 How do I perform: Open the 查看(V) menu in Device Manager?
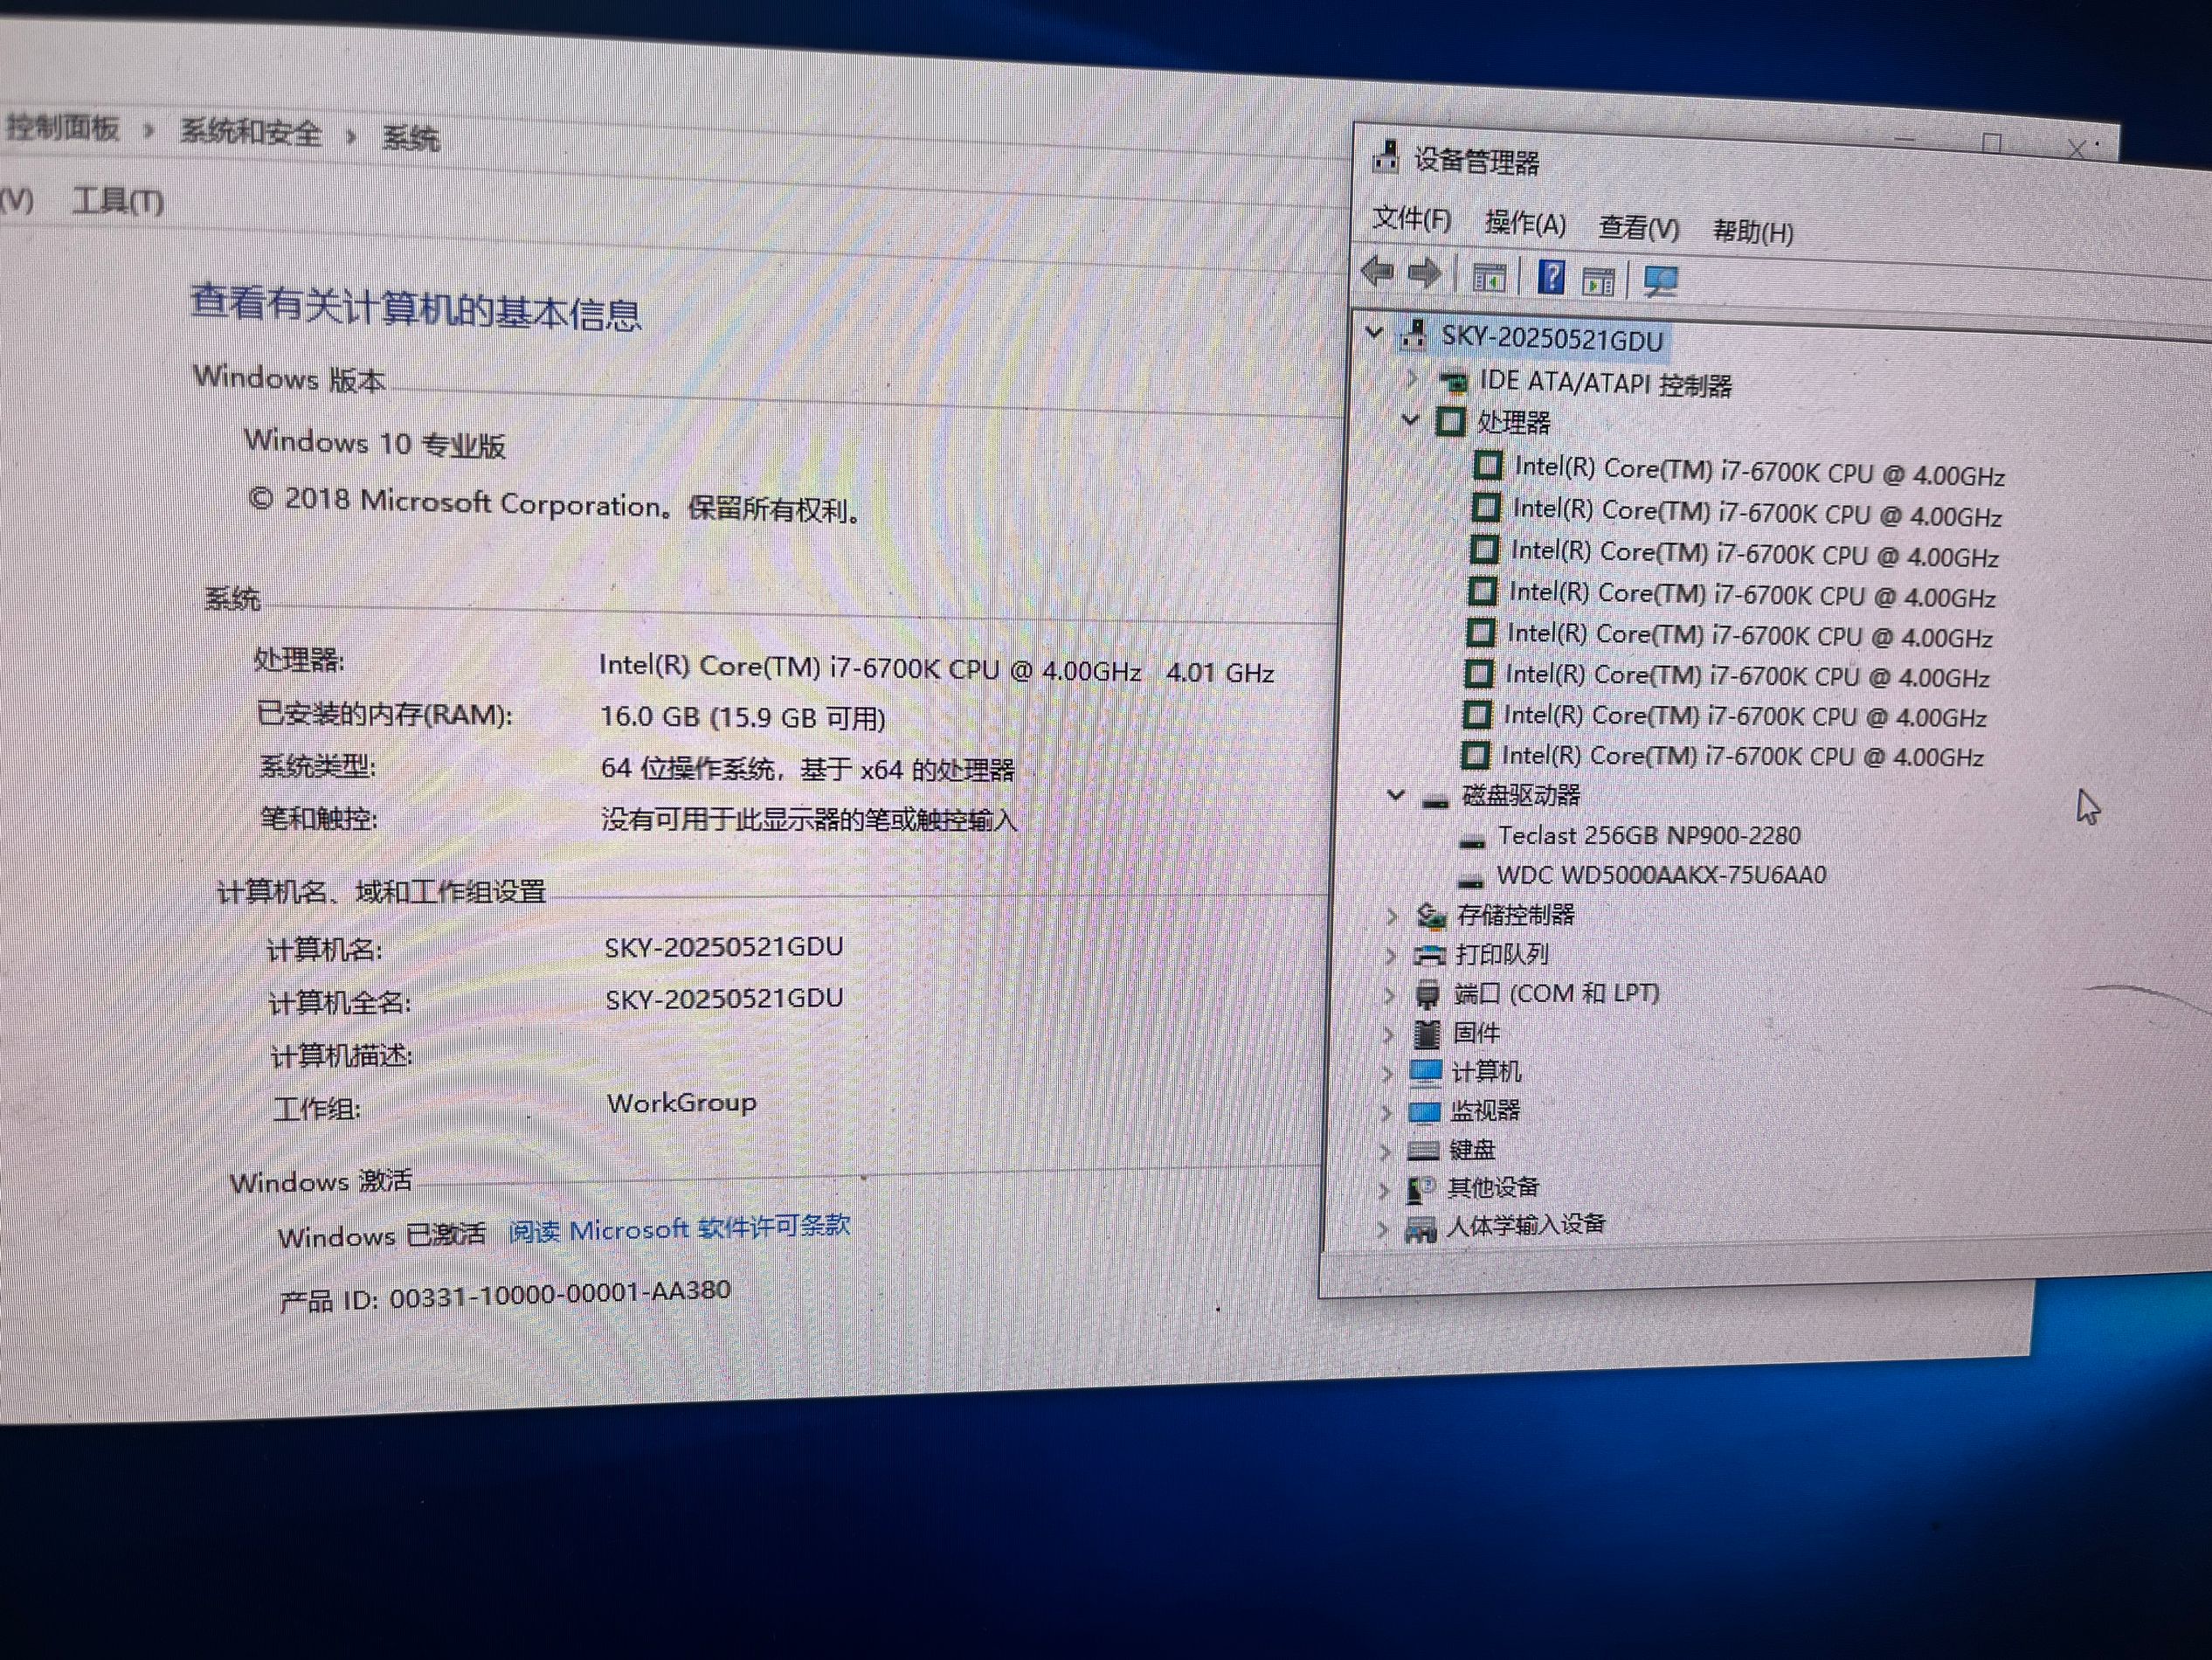1638,227
